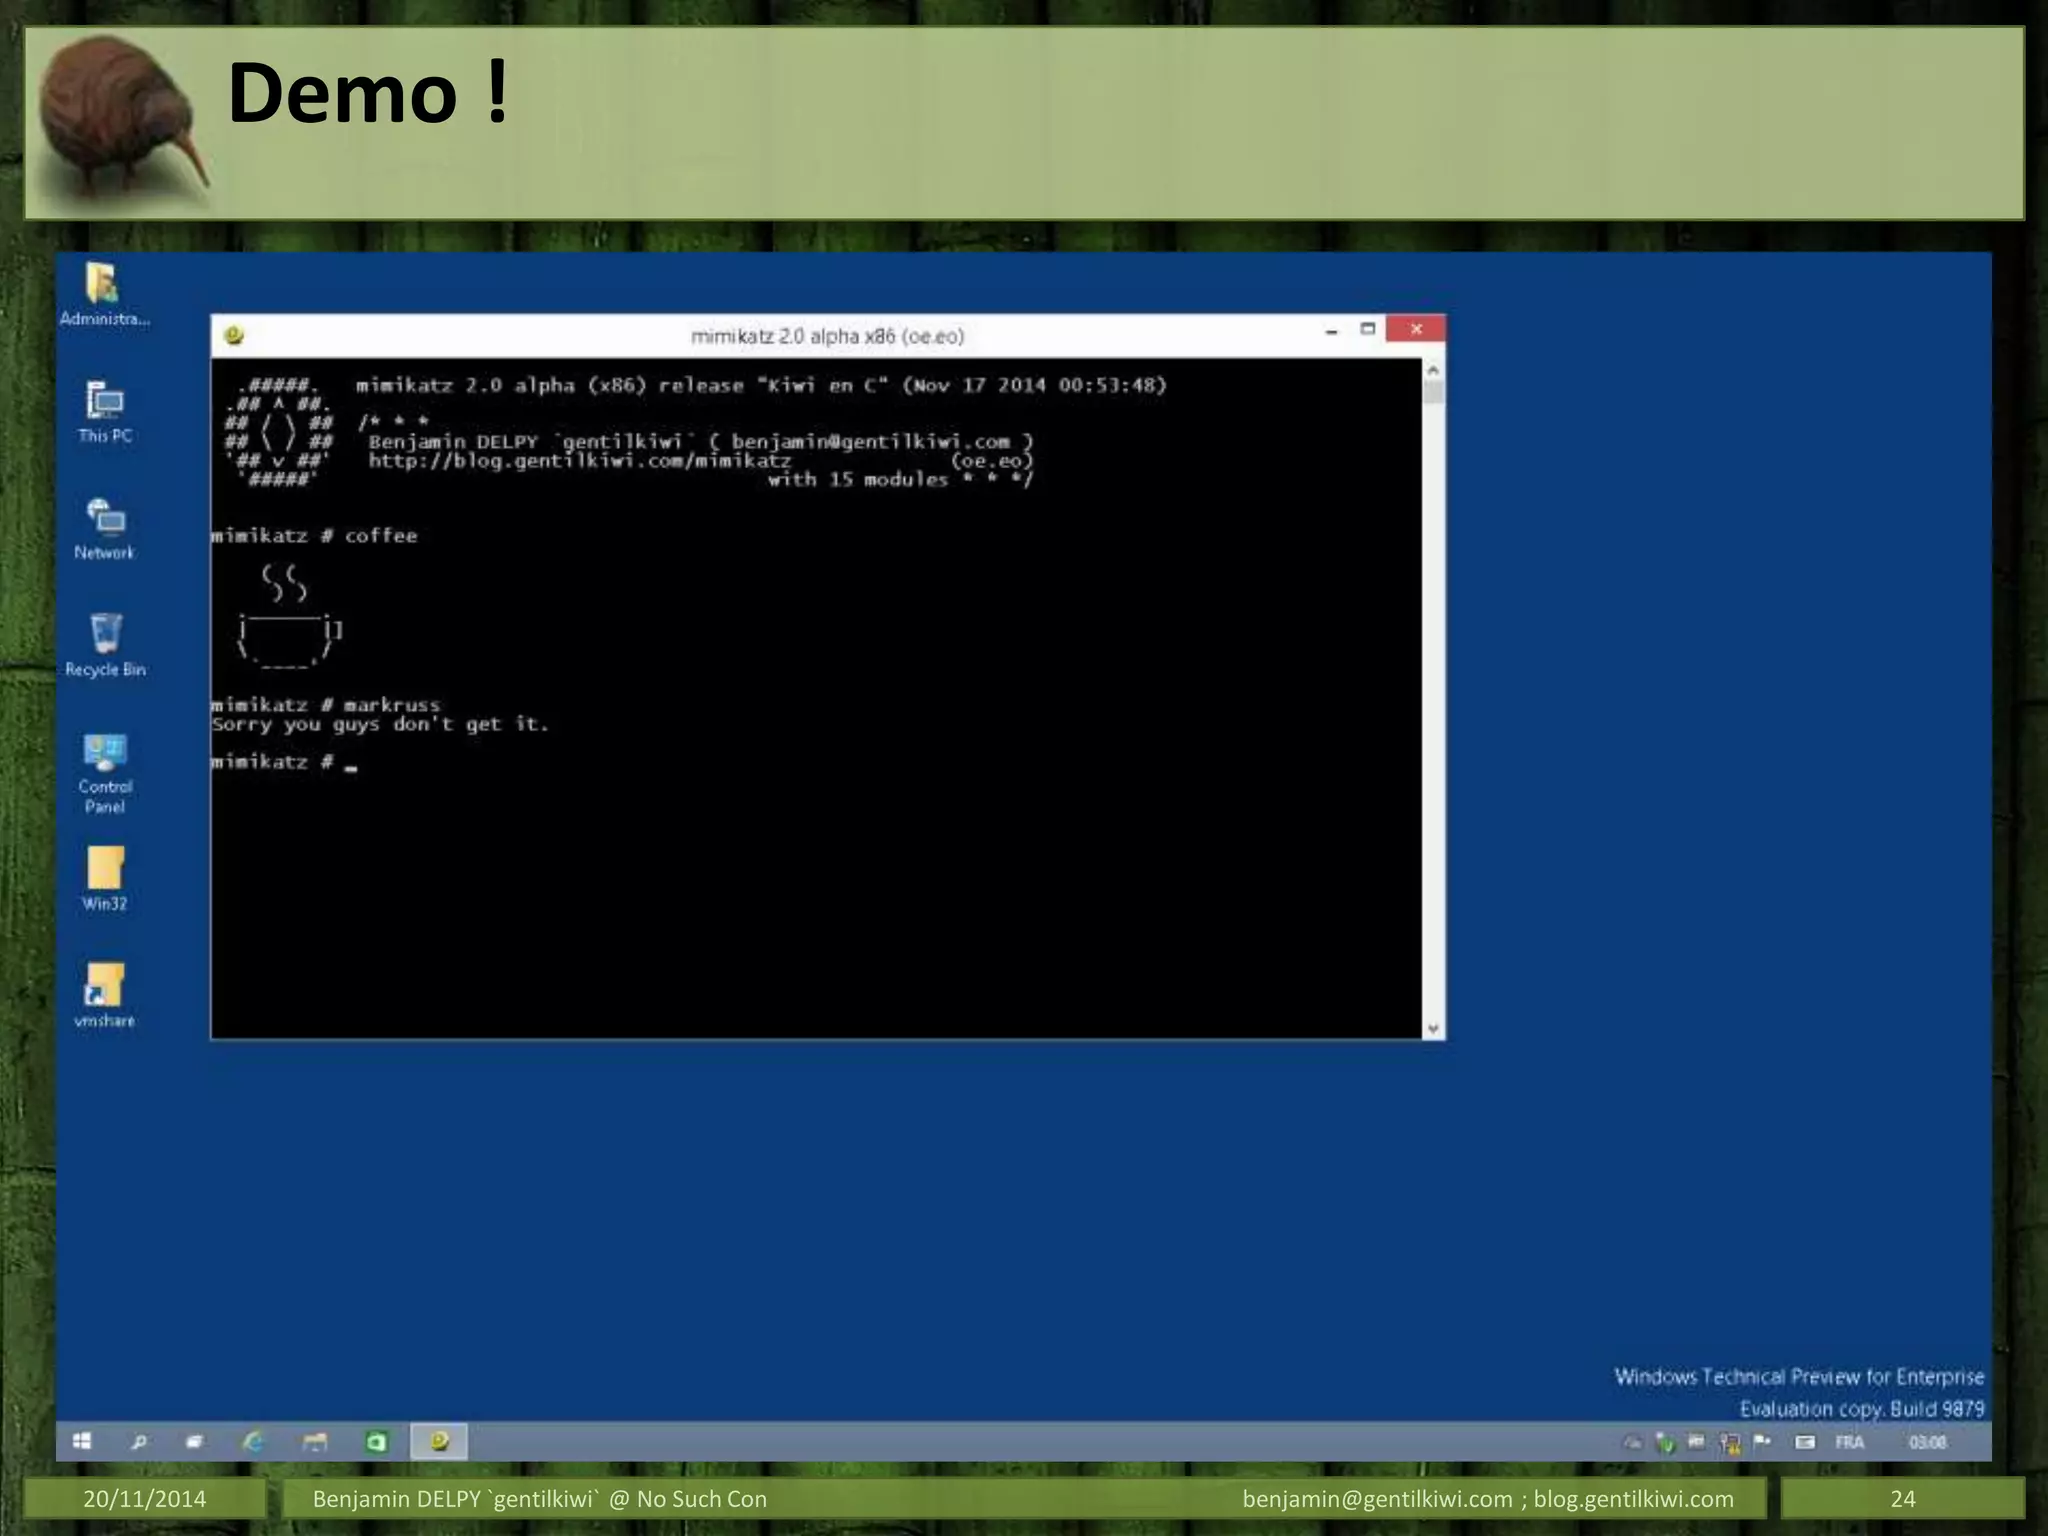Click the footer email and blog address

[x=1488, y=1499]
